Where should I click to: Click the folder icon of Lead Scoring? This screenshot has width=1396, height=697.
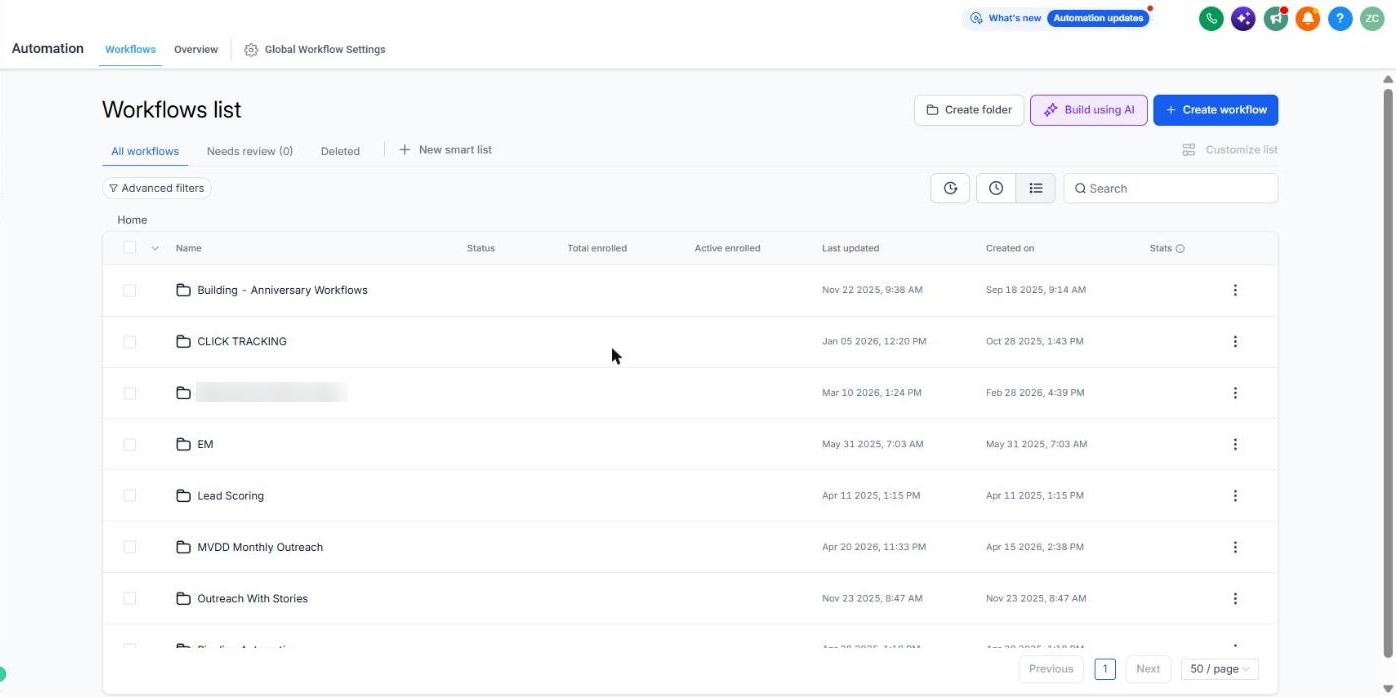point(183,496)
